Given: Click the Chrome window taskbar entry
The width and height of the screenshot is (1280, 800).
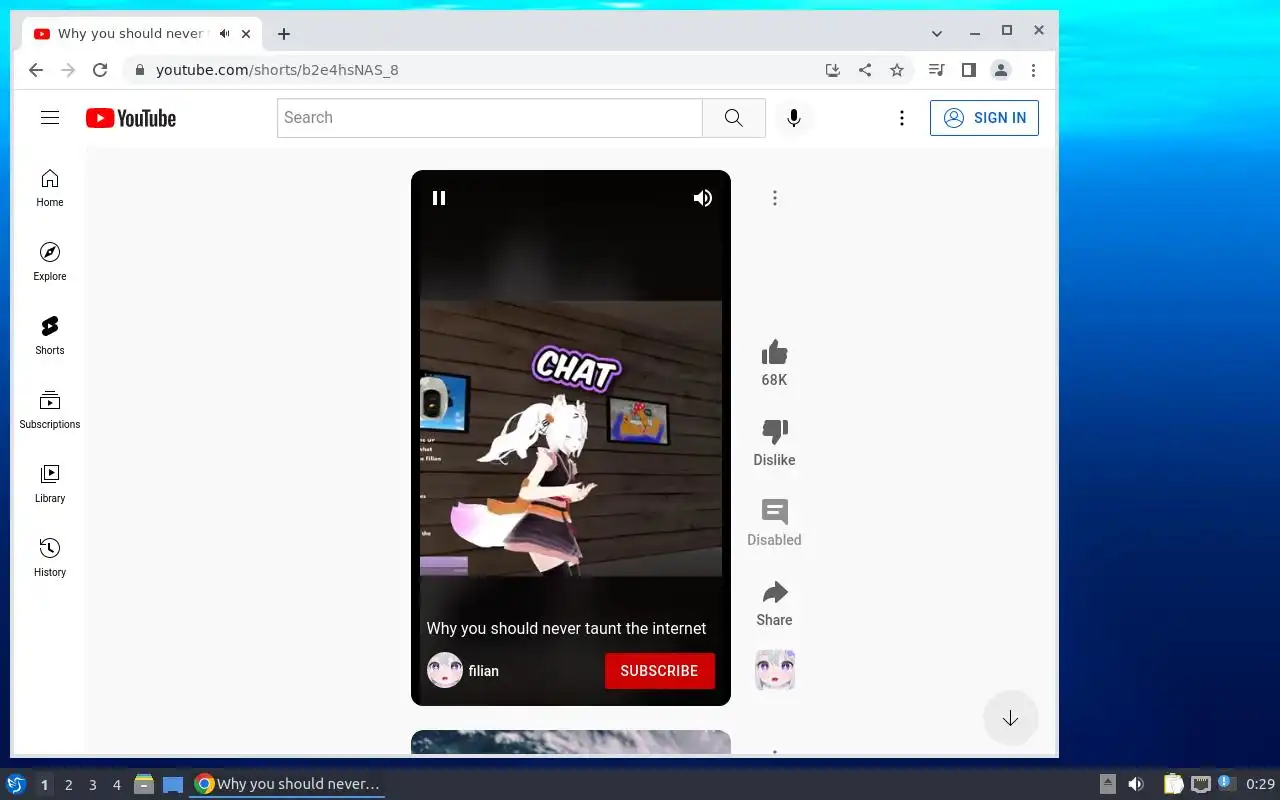Looking at the screenshot, I should pos(288,784).
